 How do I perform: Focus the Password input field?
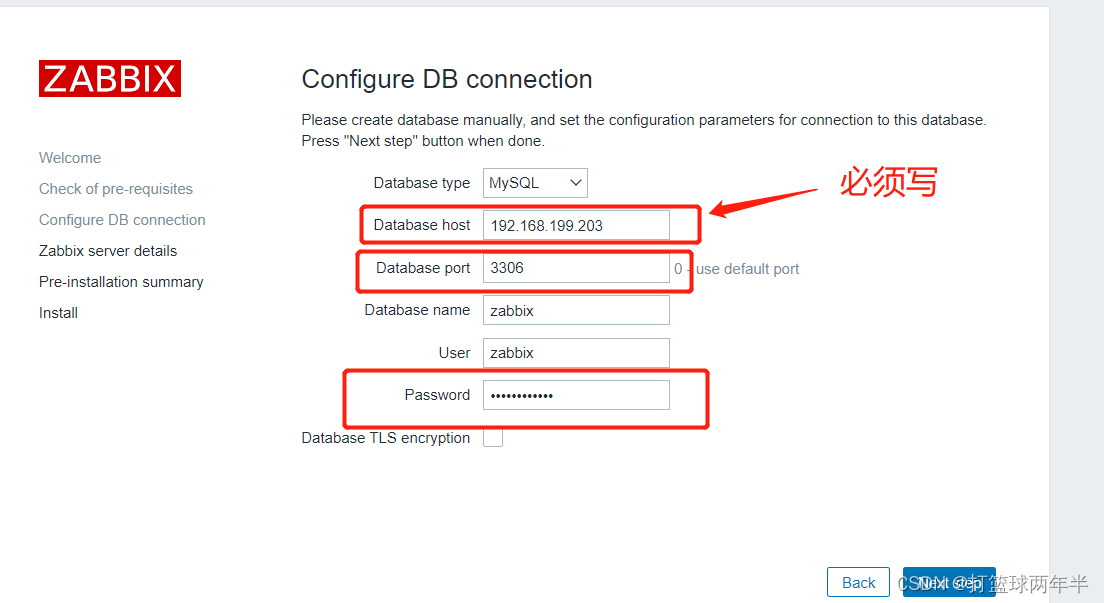tap(576, 394)
